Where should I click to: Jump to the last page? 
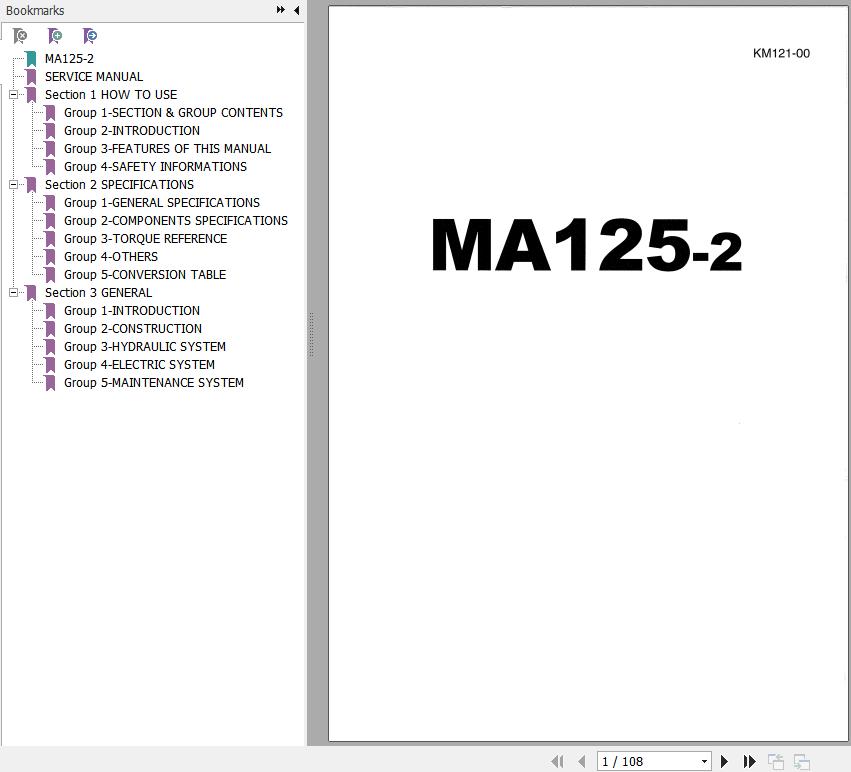coord(750,761)
